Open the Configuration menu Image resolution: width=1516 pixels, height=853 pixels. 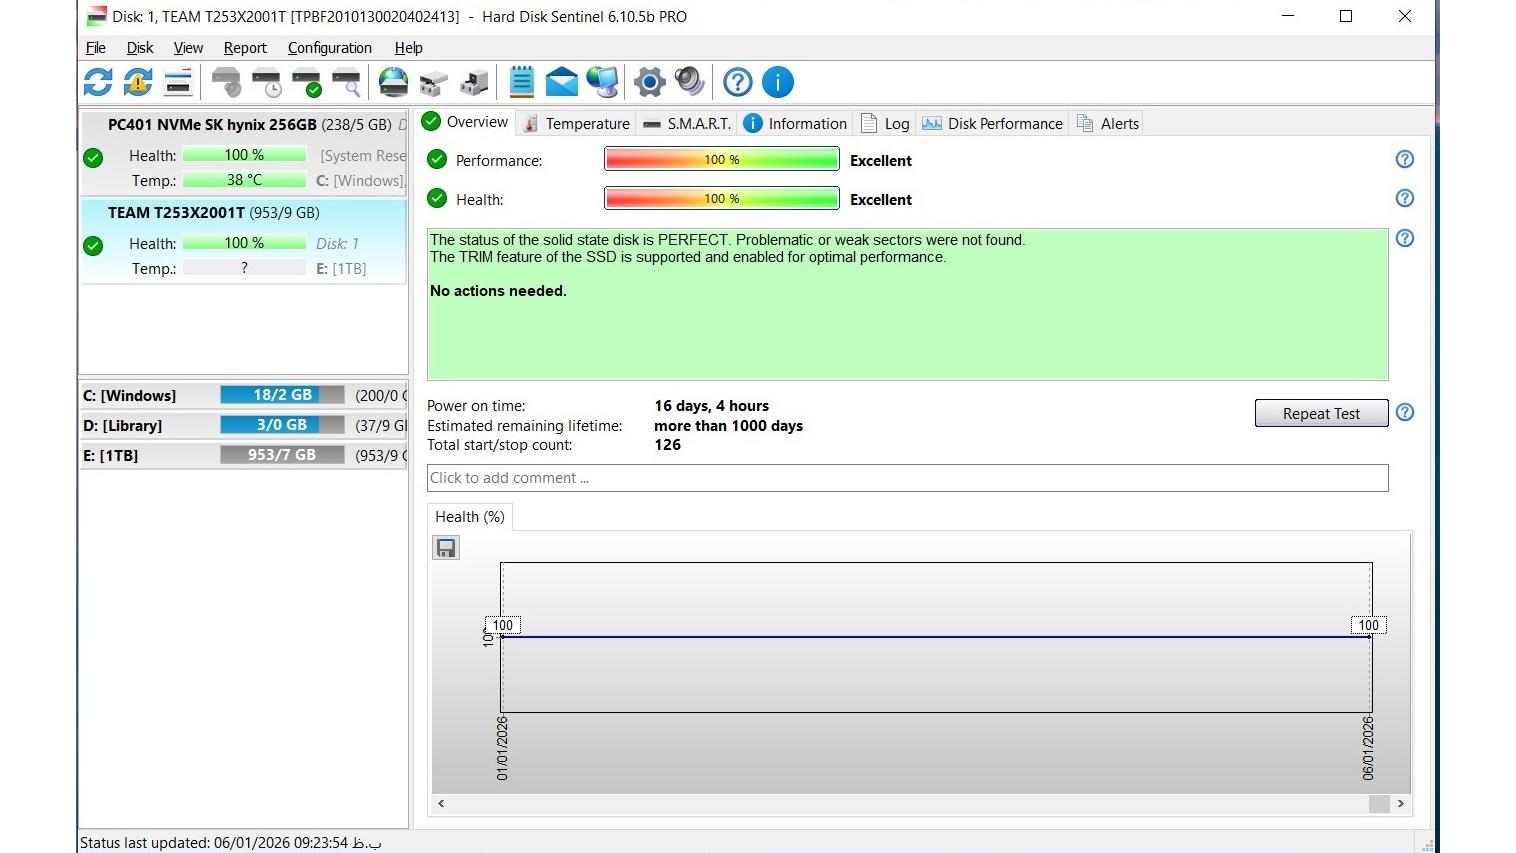pos(329,48)
